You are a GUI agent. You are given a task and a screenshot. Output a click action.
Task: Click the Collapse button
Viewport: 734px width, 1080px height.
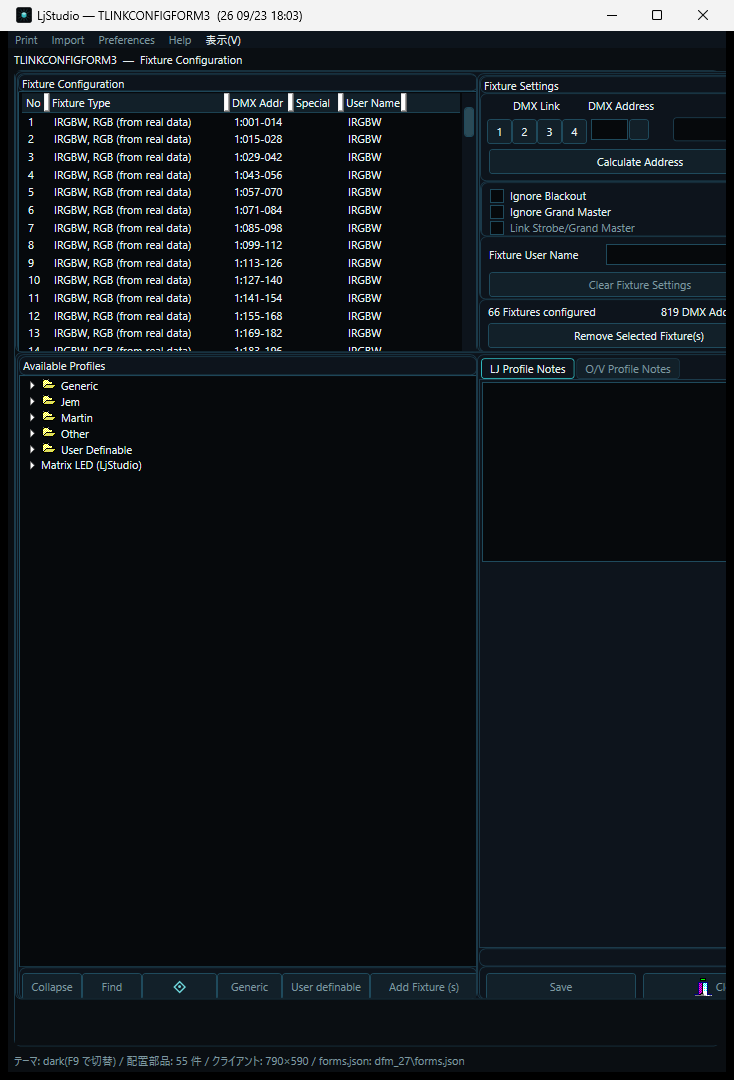pyautogui.click(x=52, y=987)
